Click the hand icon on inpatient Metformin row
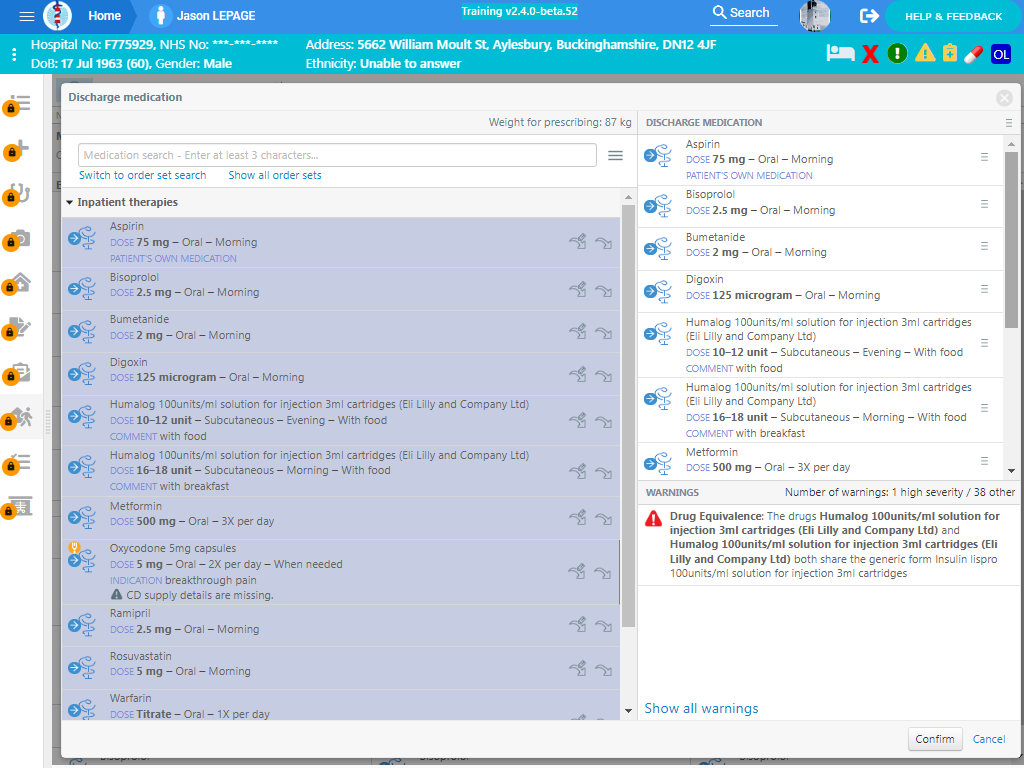Image resolution: width=1024 pixels, height=768 pixels. click(577, 519)
